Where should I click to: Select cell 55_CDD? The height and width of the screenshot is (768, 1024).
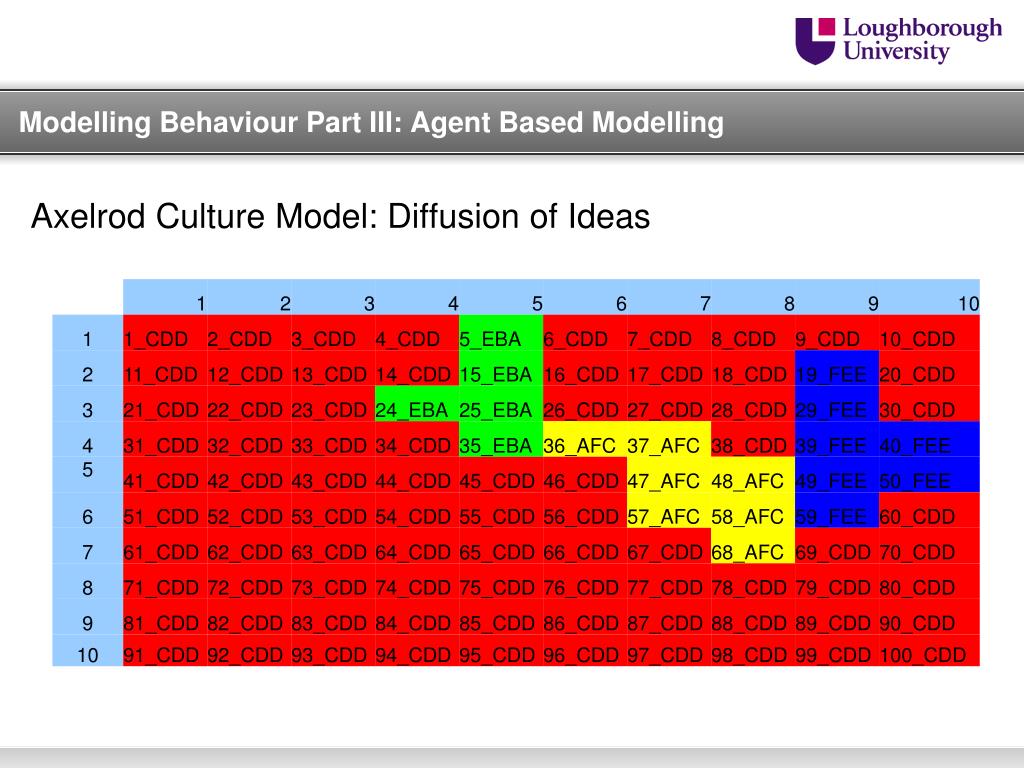(501, 510)
